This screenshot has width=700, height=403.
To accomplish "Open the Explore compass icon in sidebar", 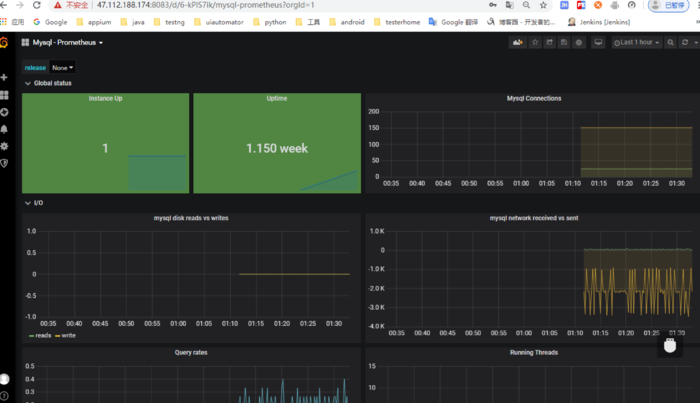I will pos(4,112).
